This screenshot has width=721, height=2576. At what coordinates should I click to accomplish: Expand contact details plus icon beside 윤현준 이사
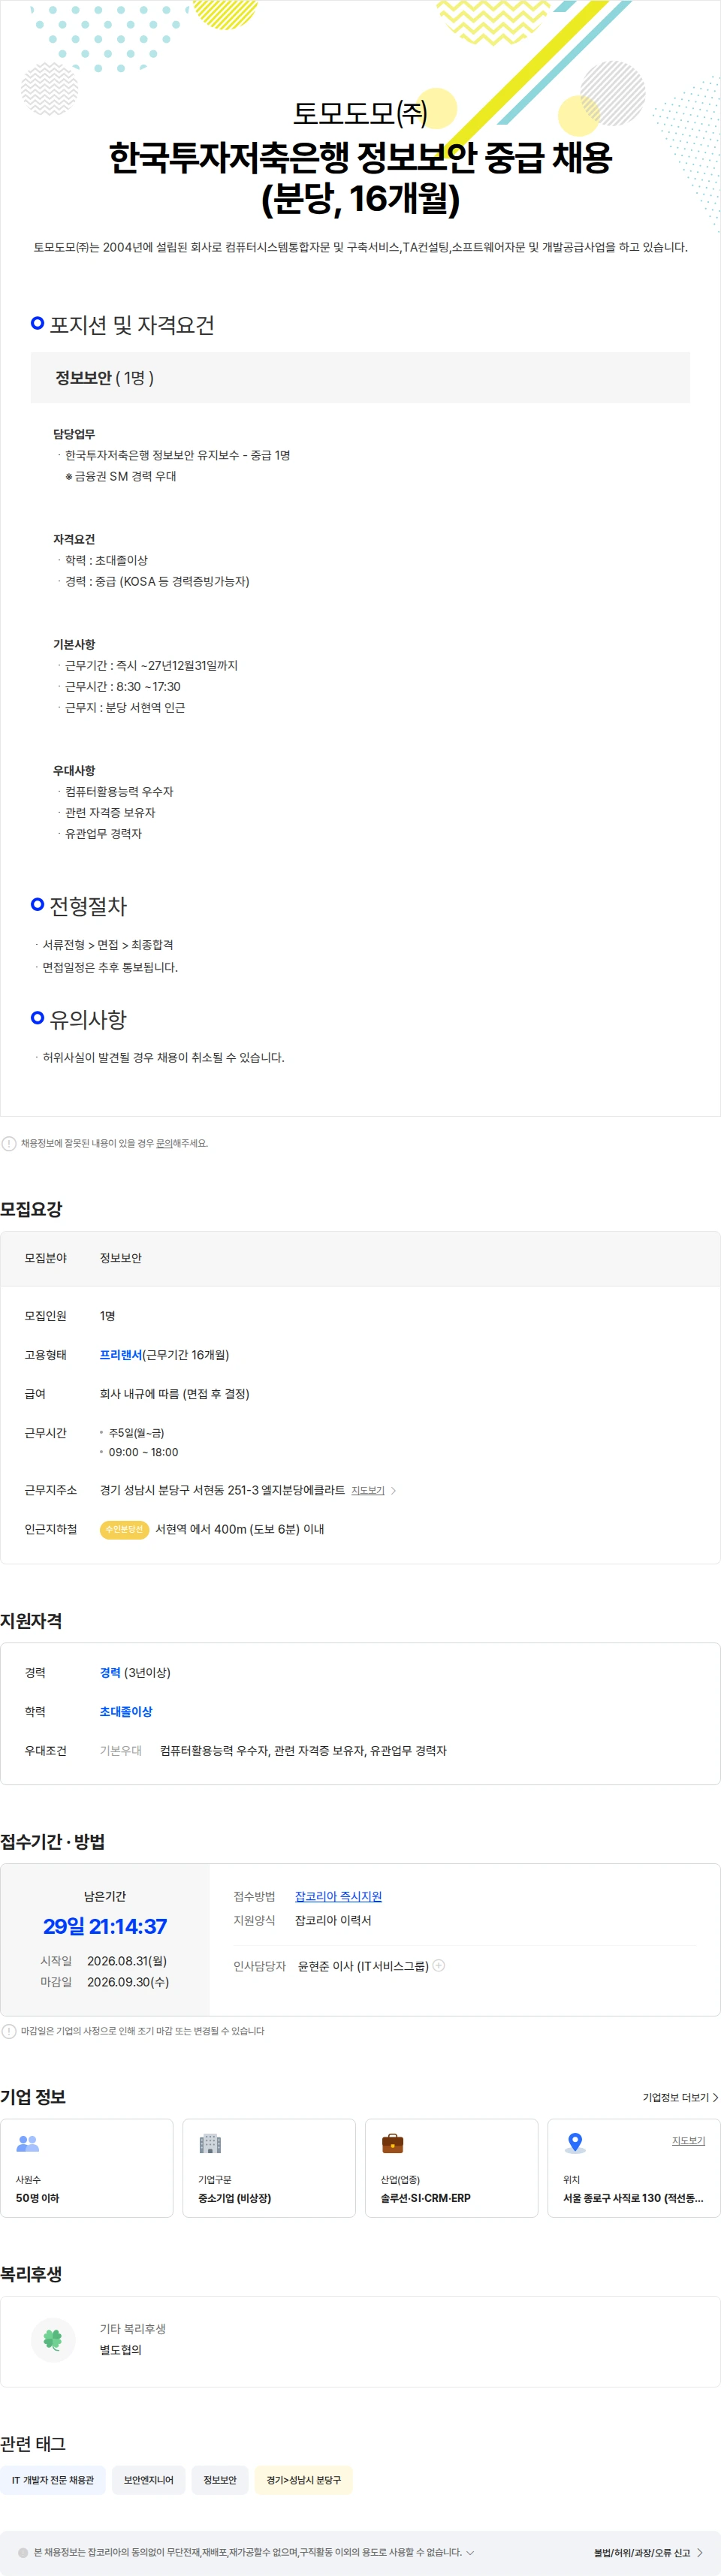pos(438,1965)
